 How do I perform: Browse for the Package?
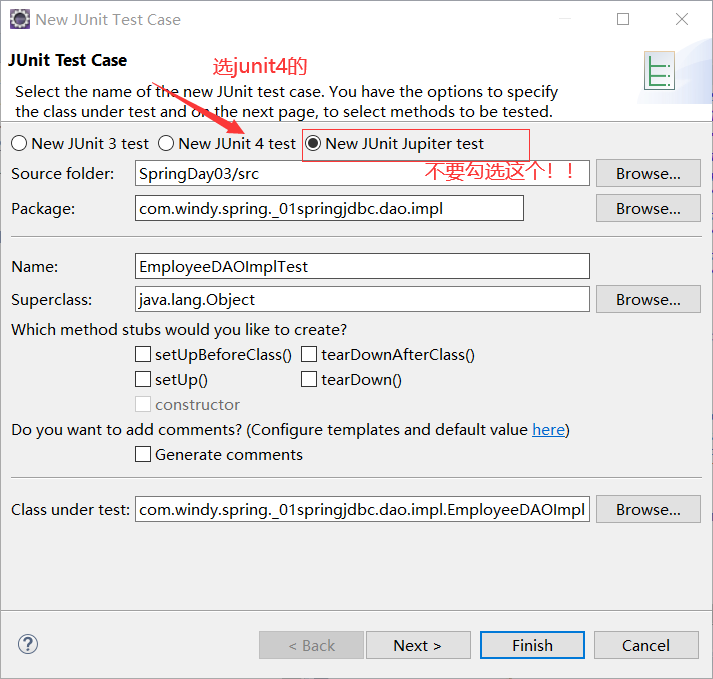coord(648,208)
